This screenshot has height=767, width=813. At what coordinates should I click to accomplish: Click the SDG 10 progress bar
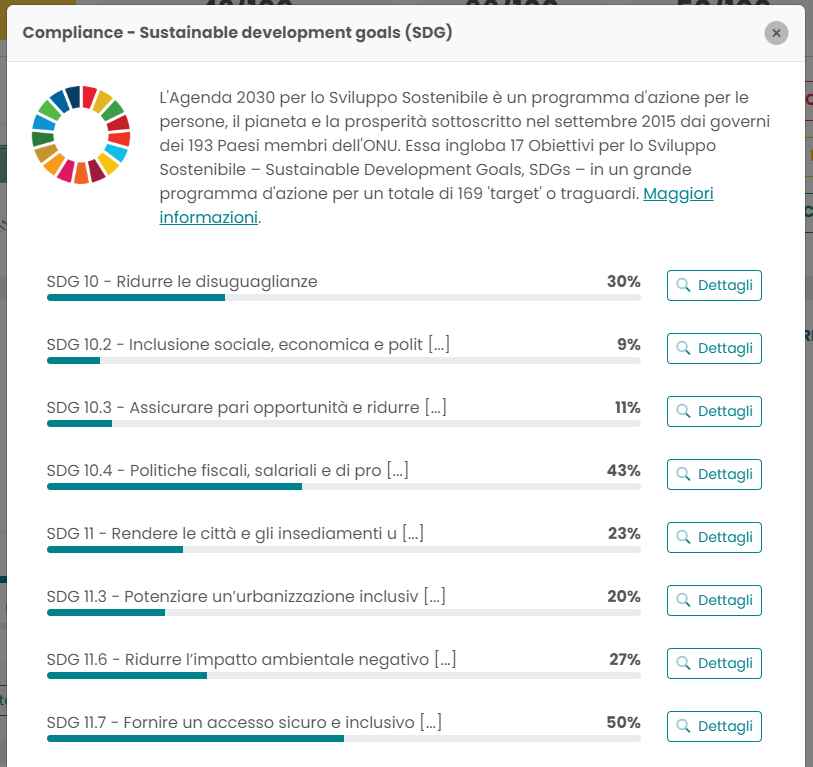click(x=343, y=297)
